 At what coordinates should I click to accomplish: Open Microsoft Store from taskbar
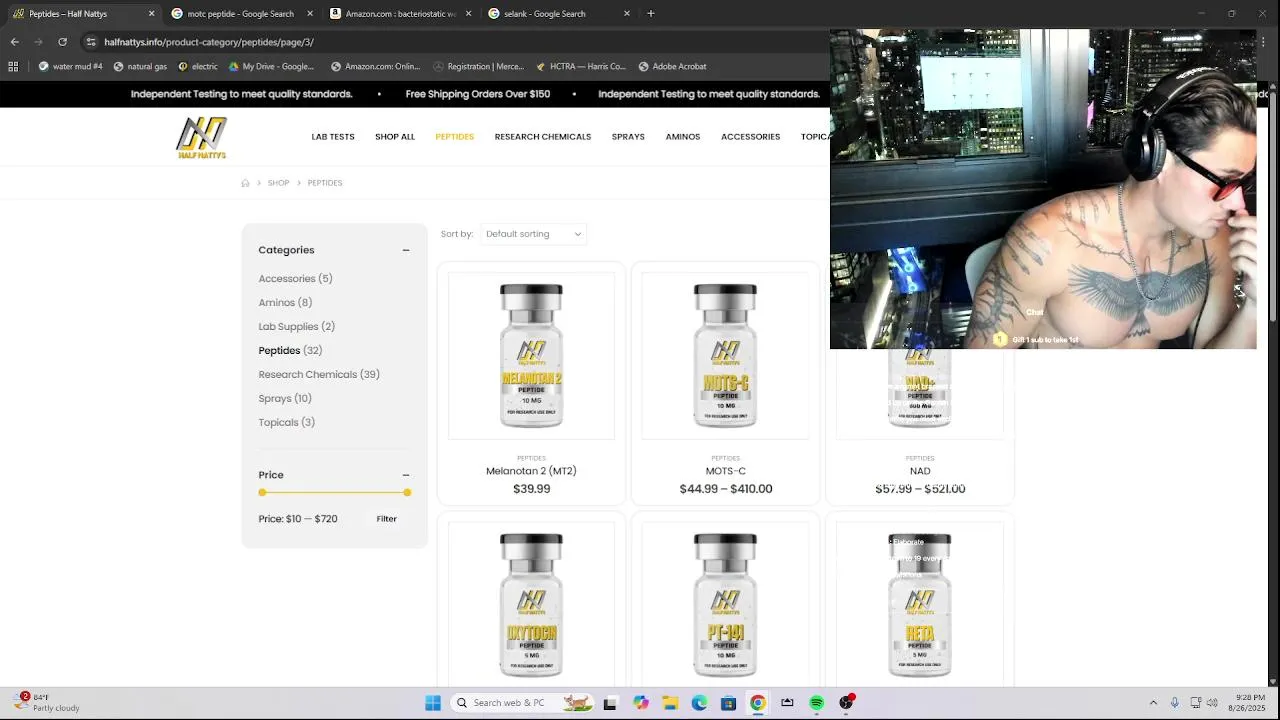pyautogui.click(x=728, y=703)
